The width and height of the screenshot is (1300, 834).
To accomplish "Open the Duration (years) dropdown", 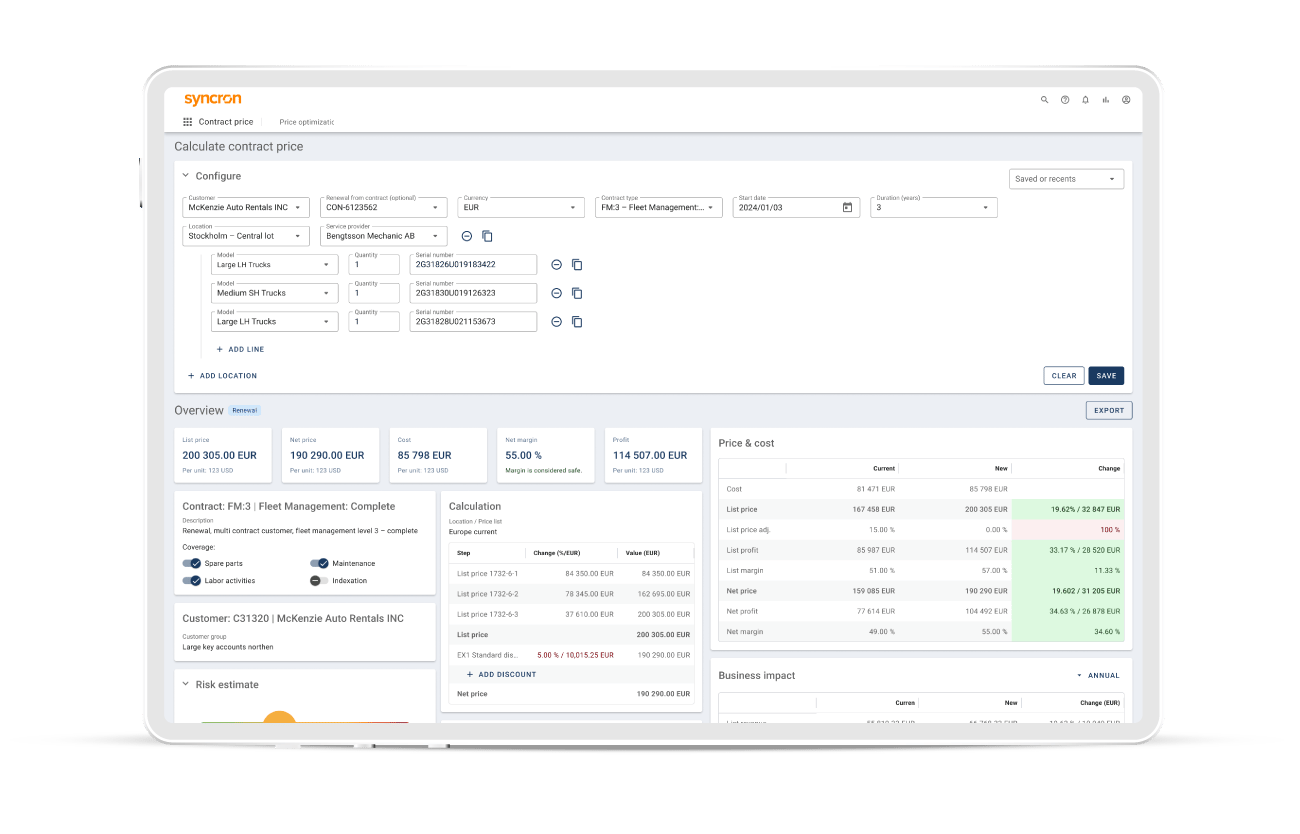I will [986, 207].
